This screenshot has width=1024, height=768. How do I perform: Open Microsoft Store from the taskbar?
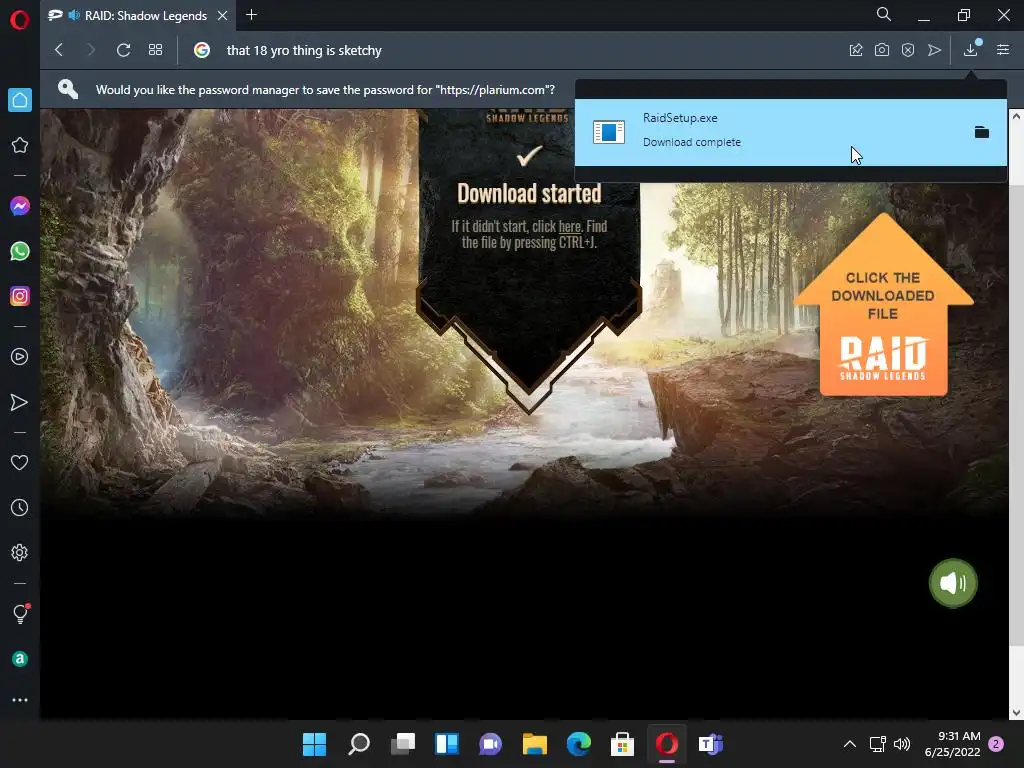click(x=622, y=744)
